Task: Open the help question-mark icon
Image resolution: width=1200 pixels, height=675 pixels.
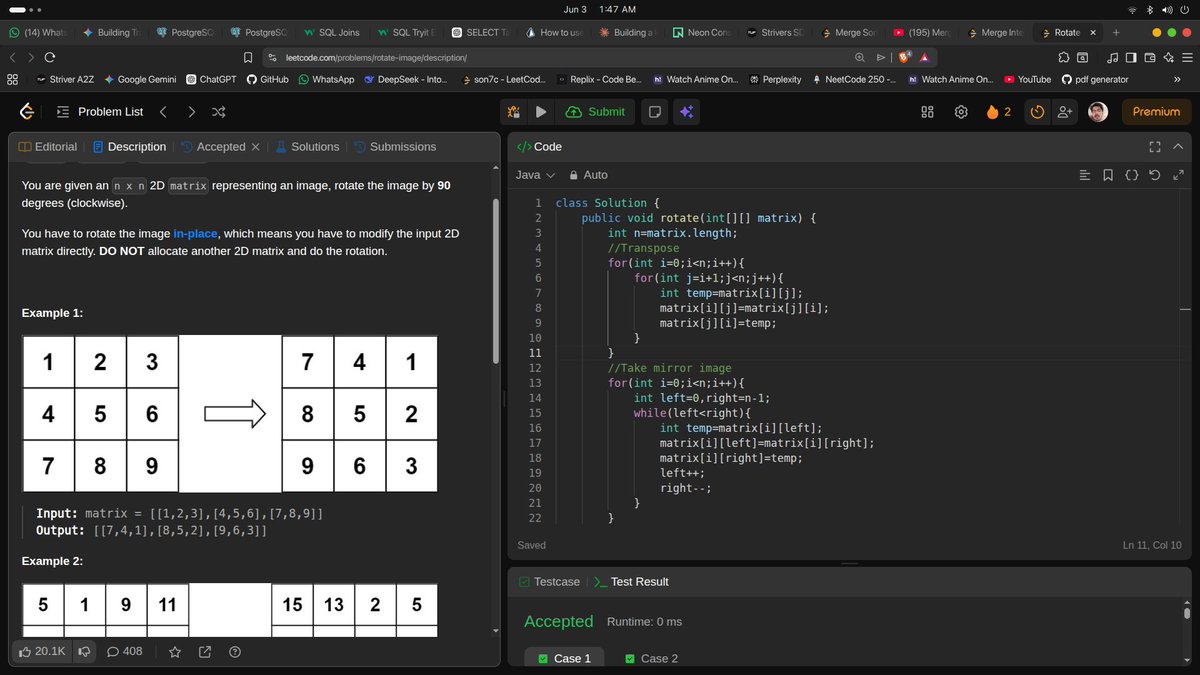Action: (235, 652)
